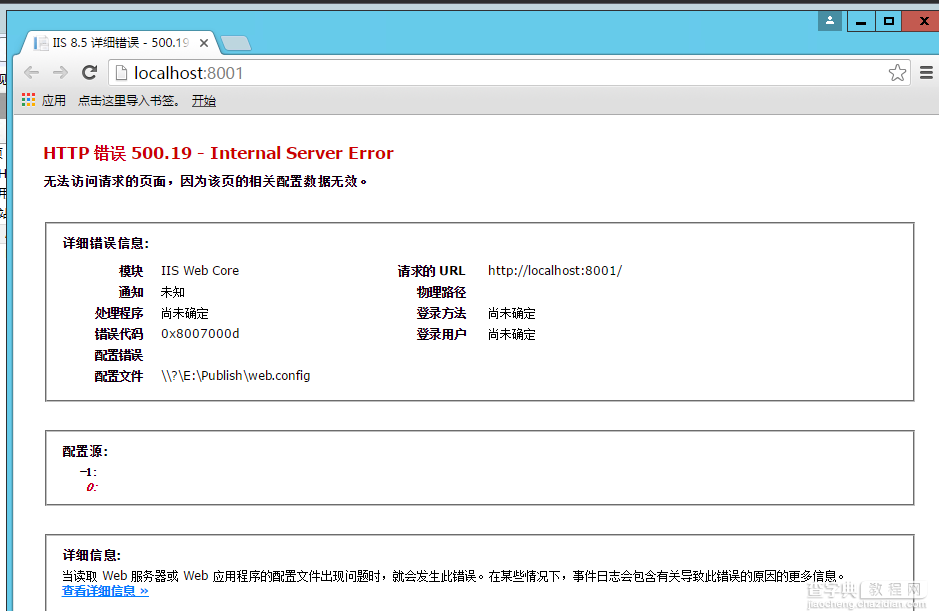The width and height of the screenshot is (939, 611).
Task: Click the 点击这里导入书签 text
Action: coord(129,101)
